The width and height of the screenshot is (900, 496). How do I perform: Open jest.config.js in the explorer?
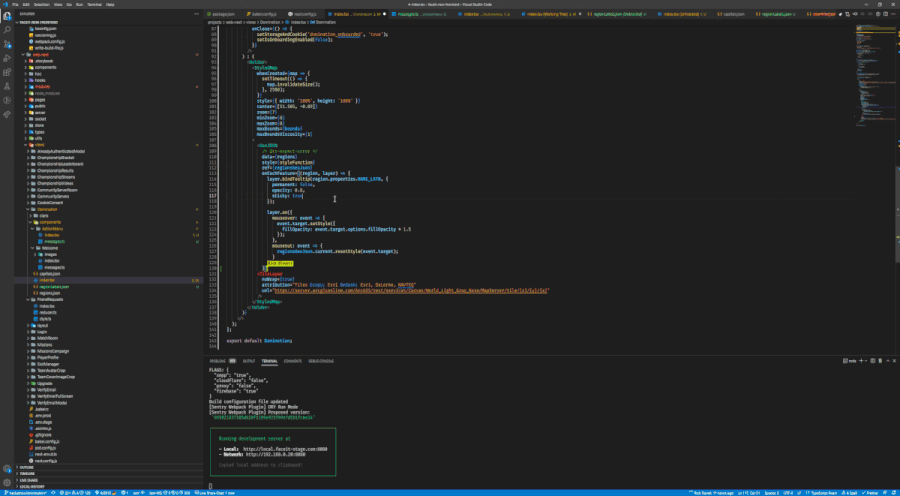point(43,448)
